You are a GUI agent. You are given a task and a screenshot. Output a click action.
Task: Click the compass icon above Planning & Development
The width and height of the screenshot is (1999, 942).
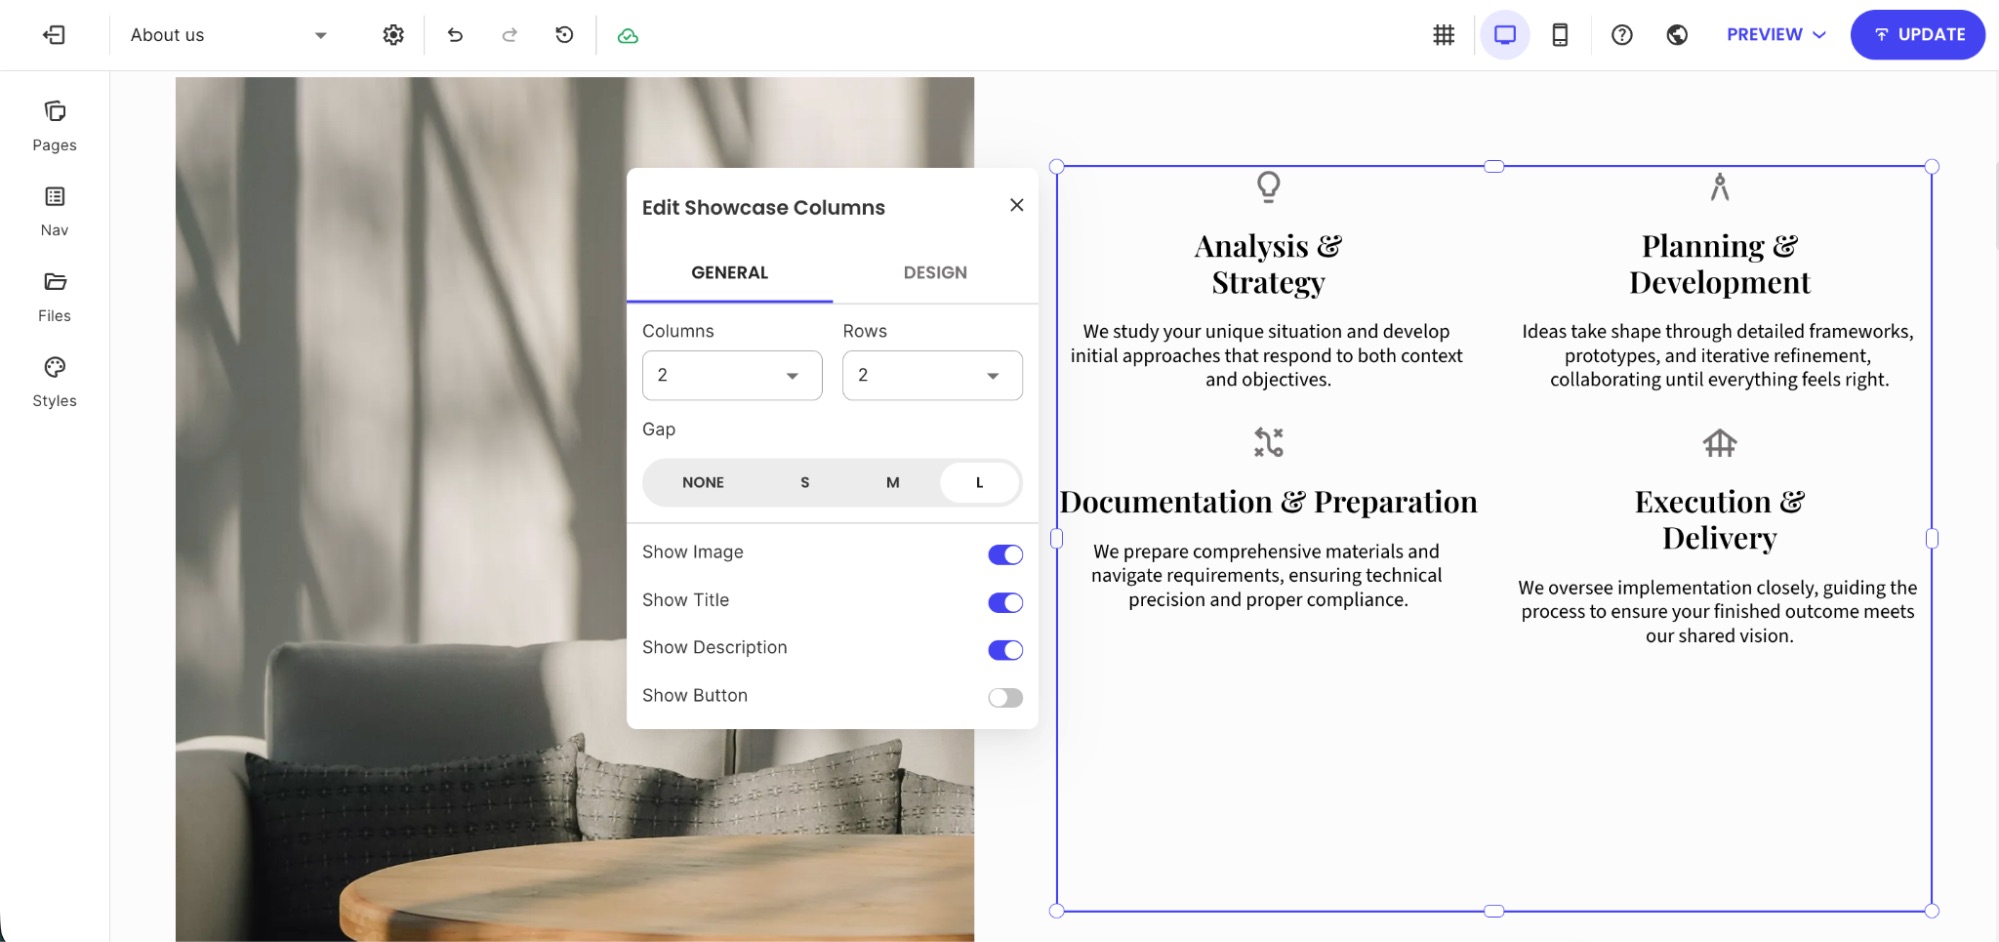coord(1719,187)
